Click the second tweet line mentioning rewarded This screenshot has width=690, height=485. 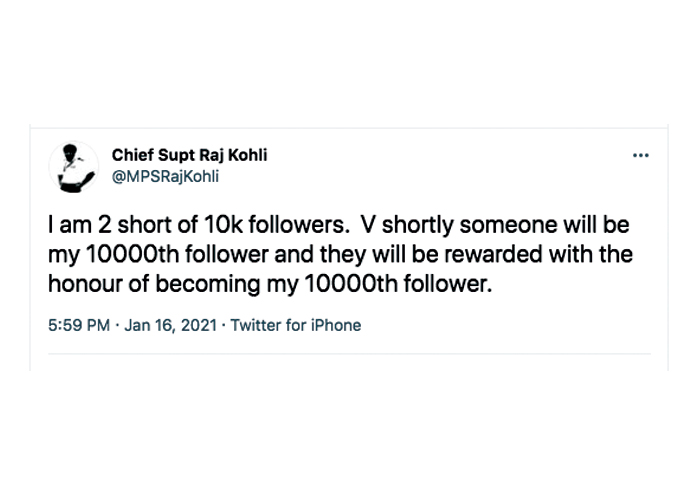(x=340, y=254)
